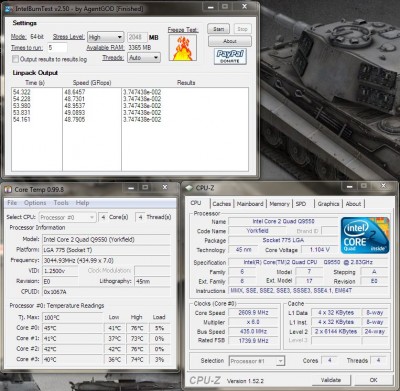400x391 pixels.
Task: Click the CPU-Z Core Speed 2609.9 MHz
Action: pyautogui.click(x=254, y=313)
